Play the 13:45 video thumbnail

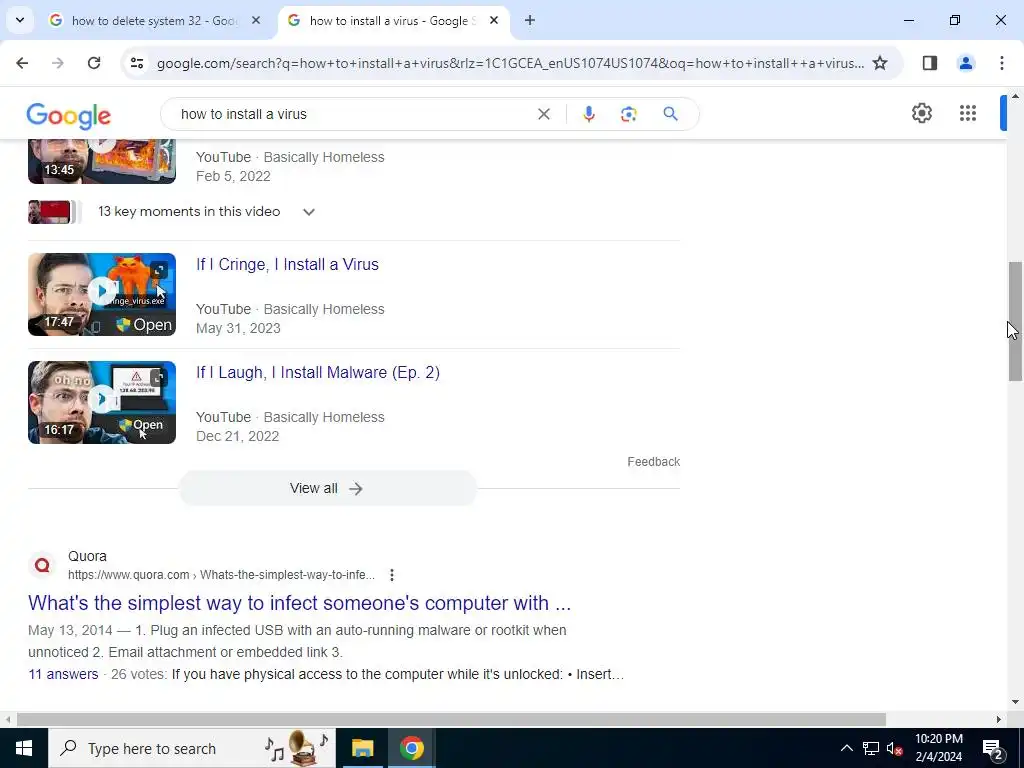click(102, 161)
